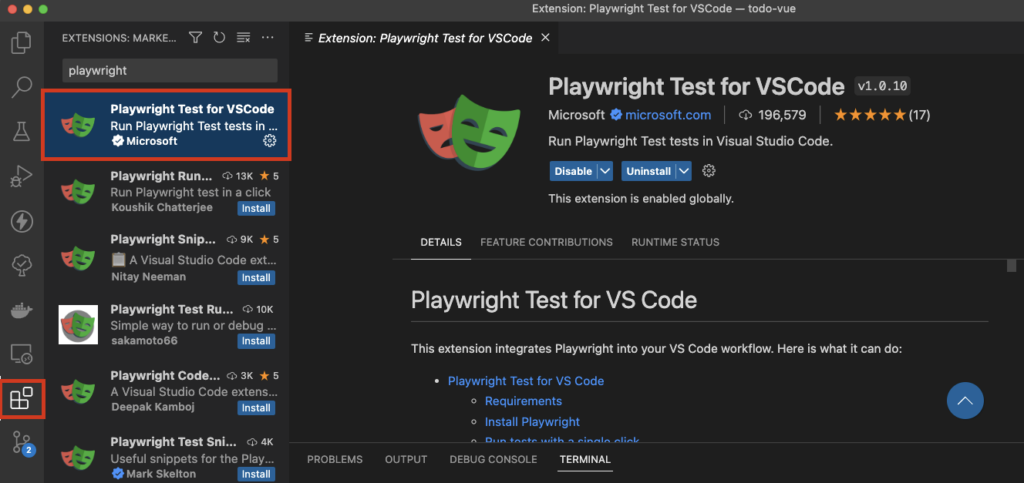1024x483 pixels.
Task: Refresh the extensions list
Action: pos(219,38)
